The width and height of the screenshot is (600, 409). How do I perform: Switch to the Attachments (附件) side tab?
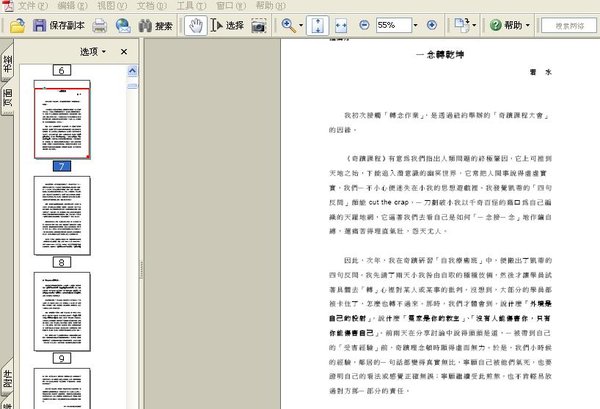point(7,378)
